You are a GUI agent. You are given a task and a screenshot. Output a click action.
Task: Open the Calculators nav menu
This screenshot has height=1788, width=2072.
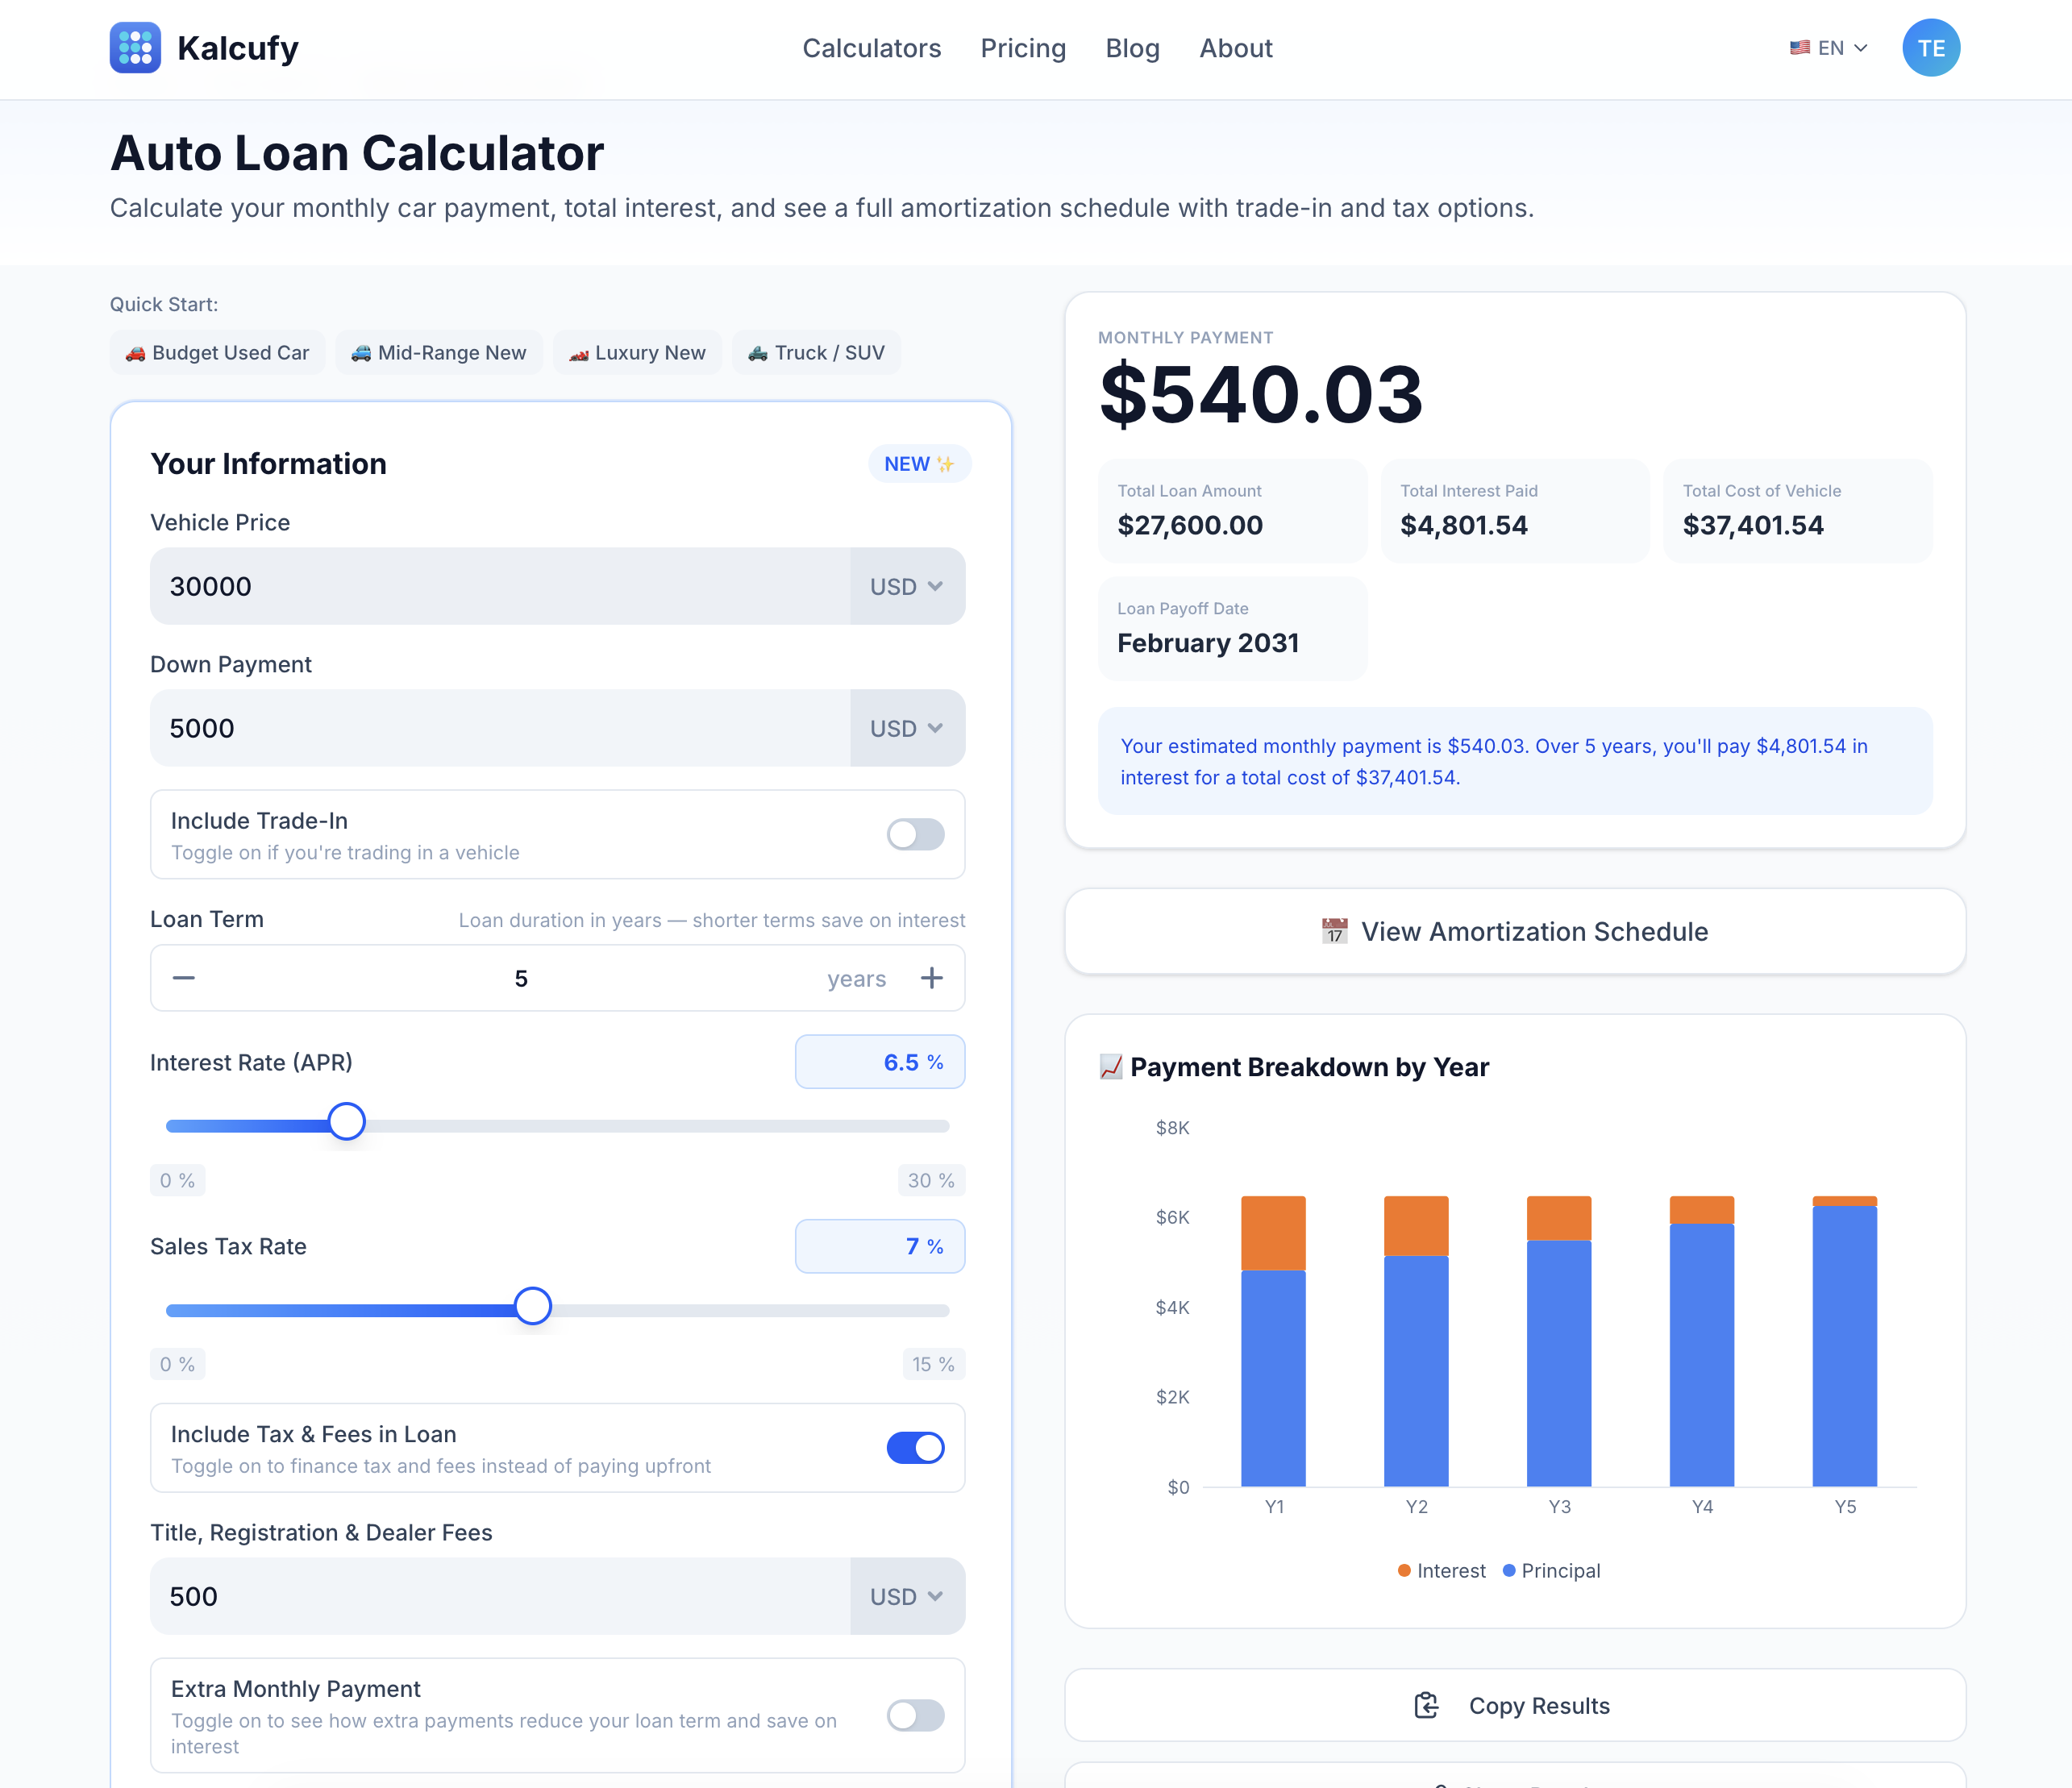point(871,48)
